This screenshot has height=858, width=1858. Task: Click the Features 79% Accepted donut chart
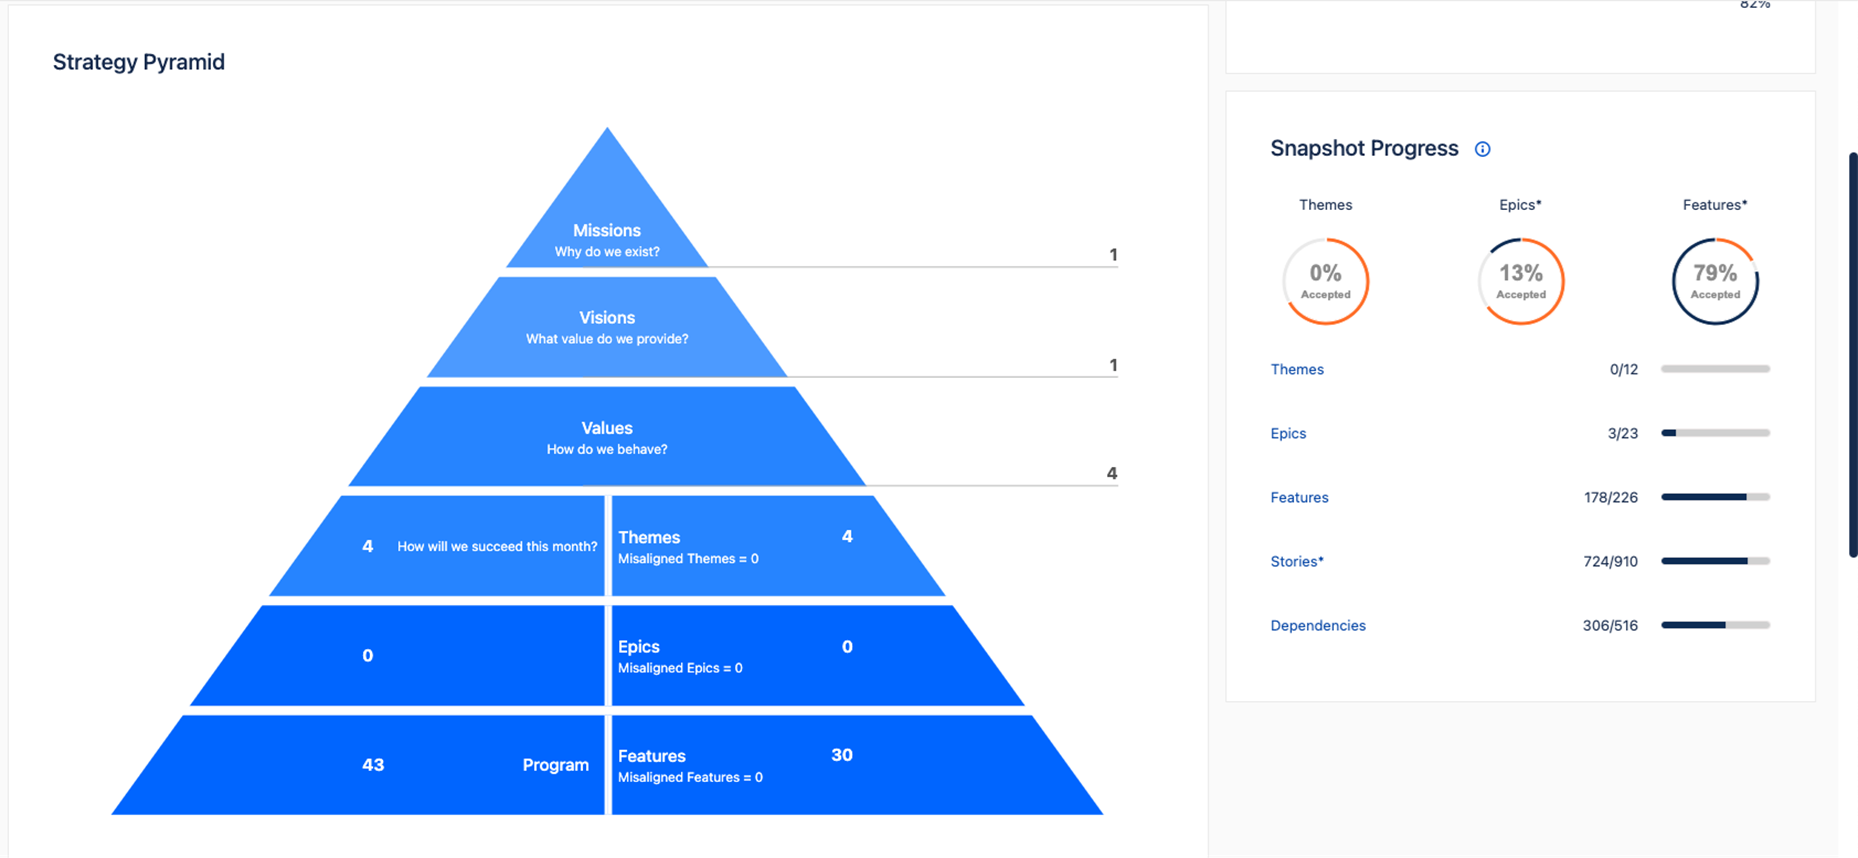click(1715, 281)
